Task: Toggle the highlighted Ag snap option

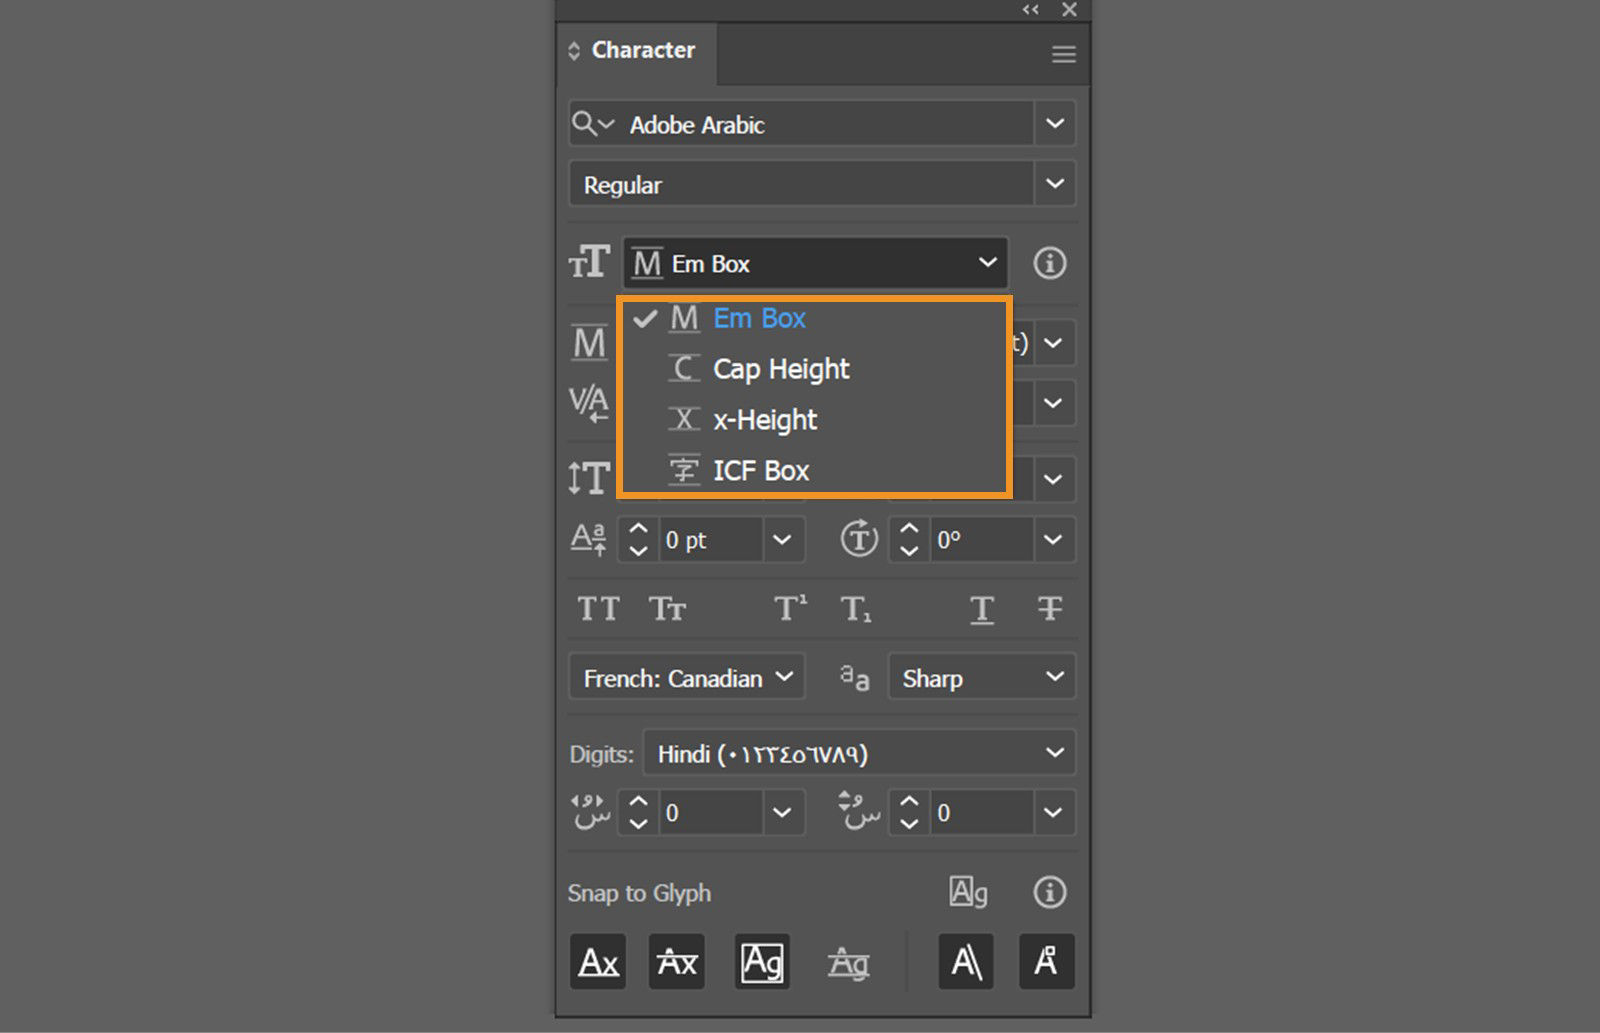Action: tap(762, 961)
